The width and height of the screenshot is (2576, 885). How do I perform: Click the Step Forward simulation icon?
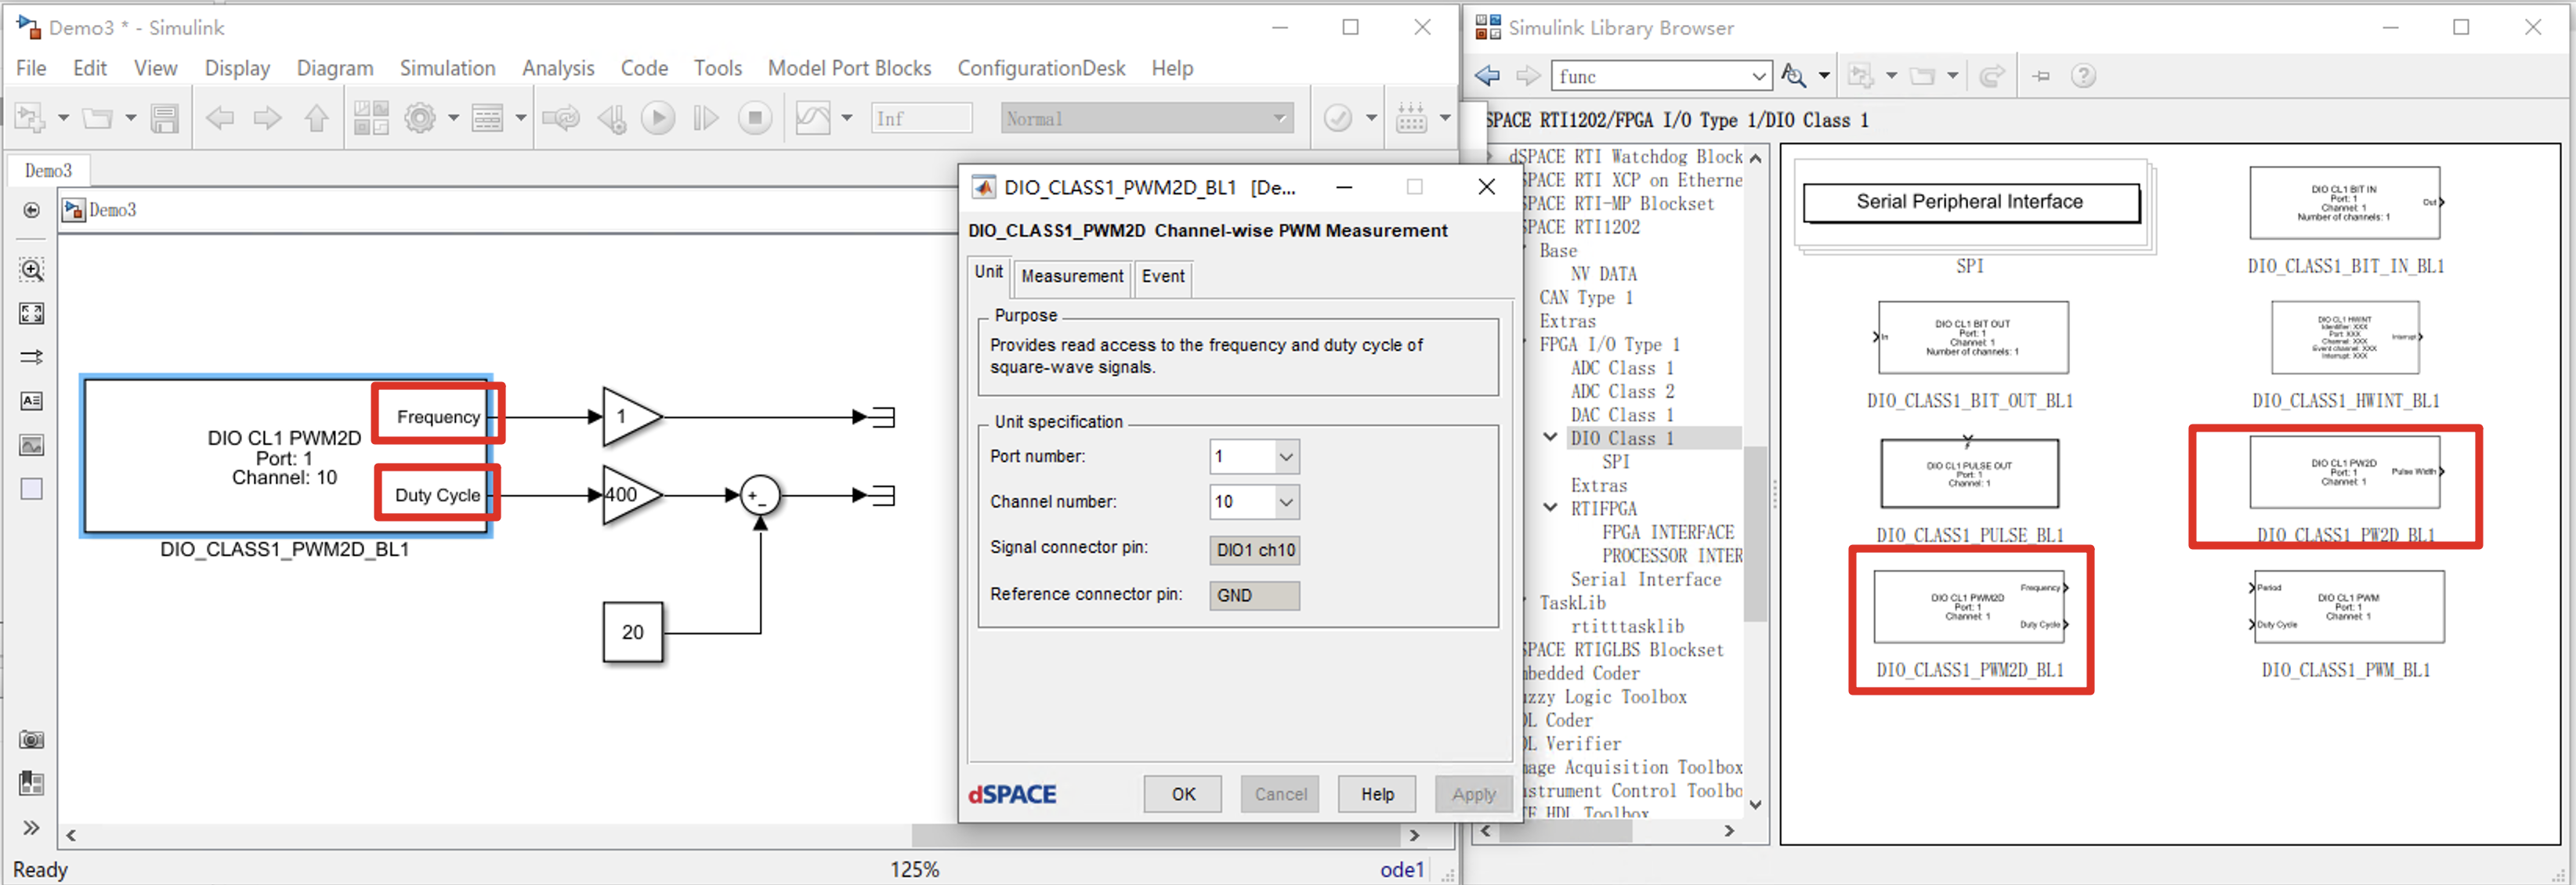click(x=706, y=119)
